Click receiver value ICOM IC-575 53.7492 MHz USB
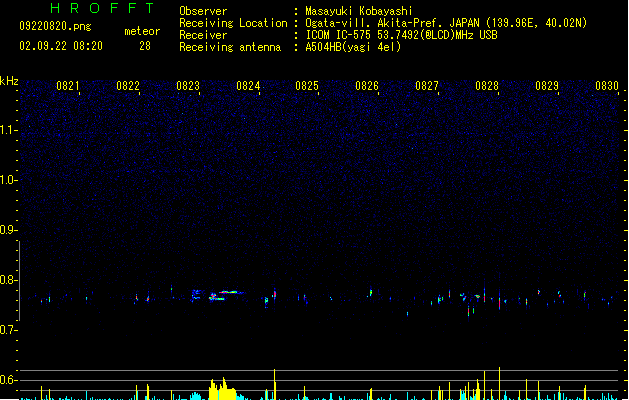This screenshot has width=629, height=400. point(401,35)
